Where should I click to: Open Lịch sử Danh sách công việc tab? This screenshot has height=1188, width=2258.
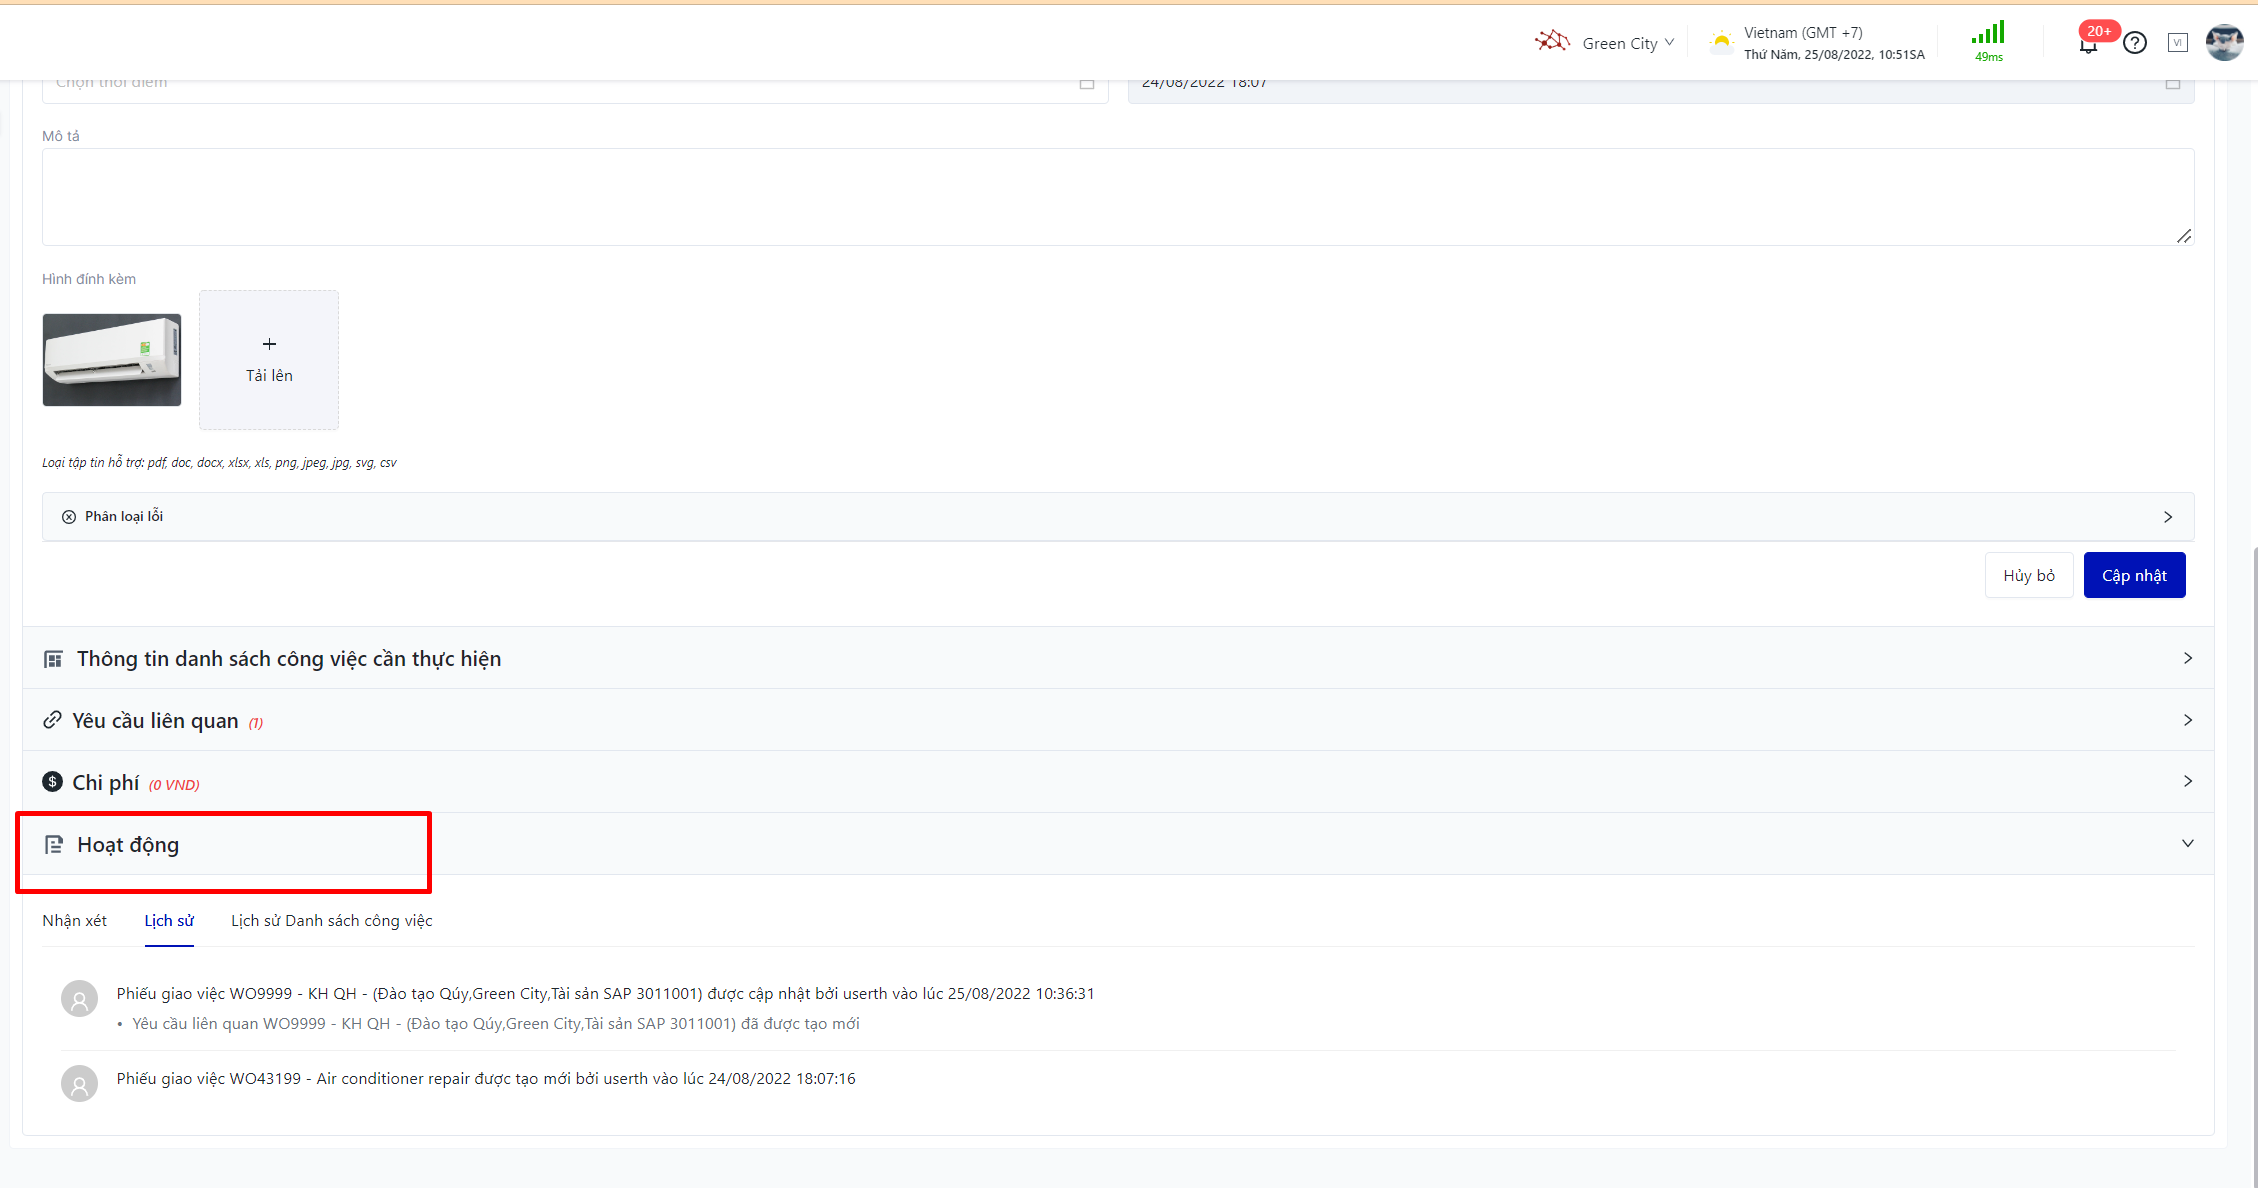(x=331, y=921)
